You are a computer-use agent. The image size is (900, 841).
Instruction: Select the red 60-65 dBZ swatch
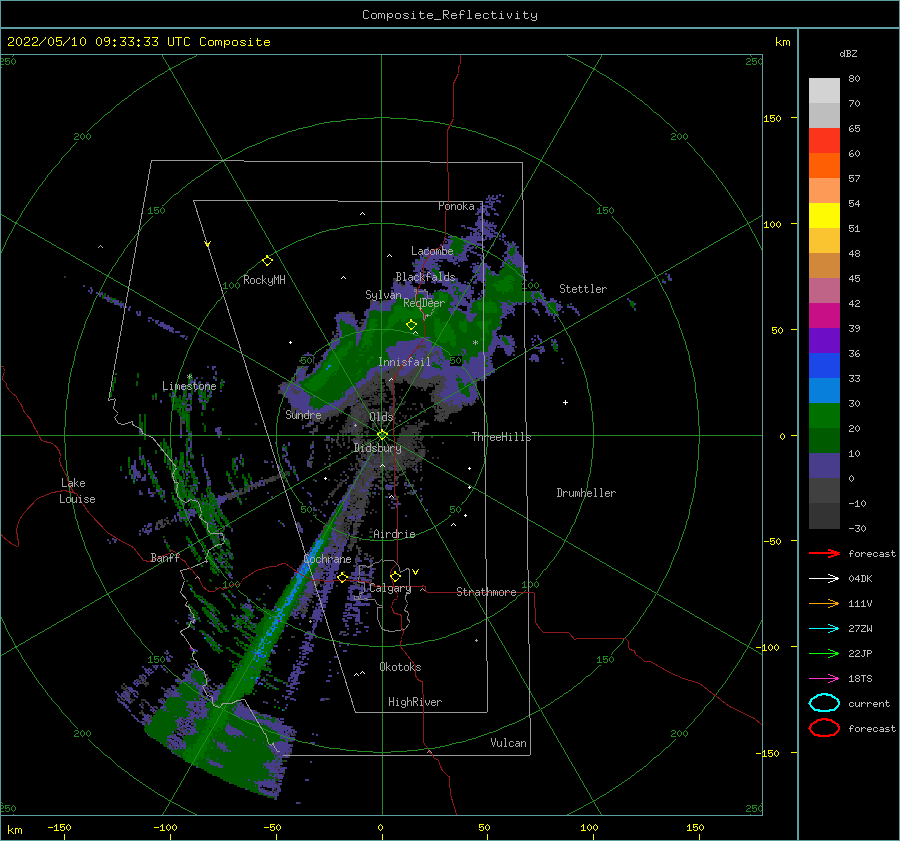[824, 141]
